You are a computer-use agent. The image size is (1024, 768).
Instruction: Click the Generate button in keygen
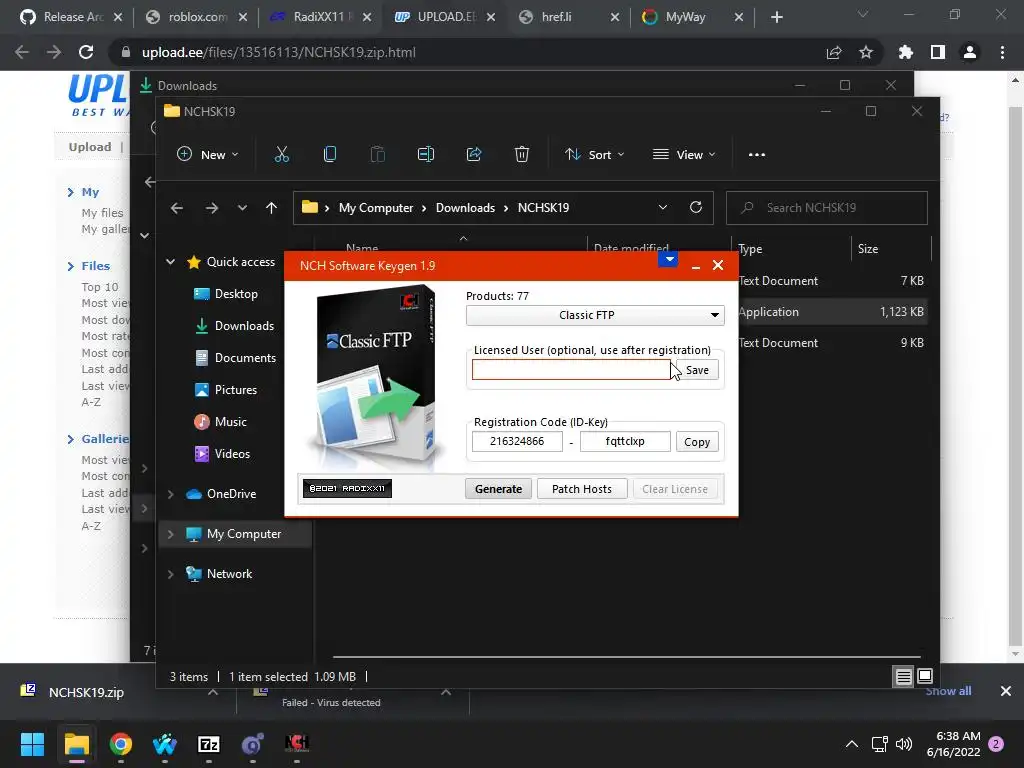[498, 489]
